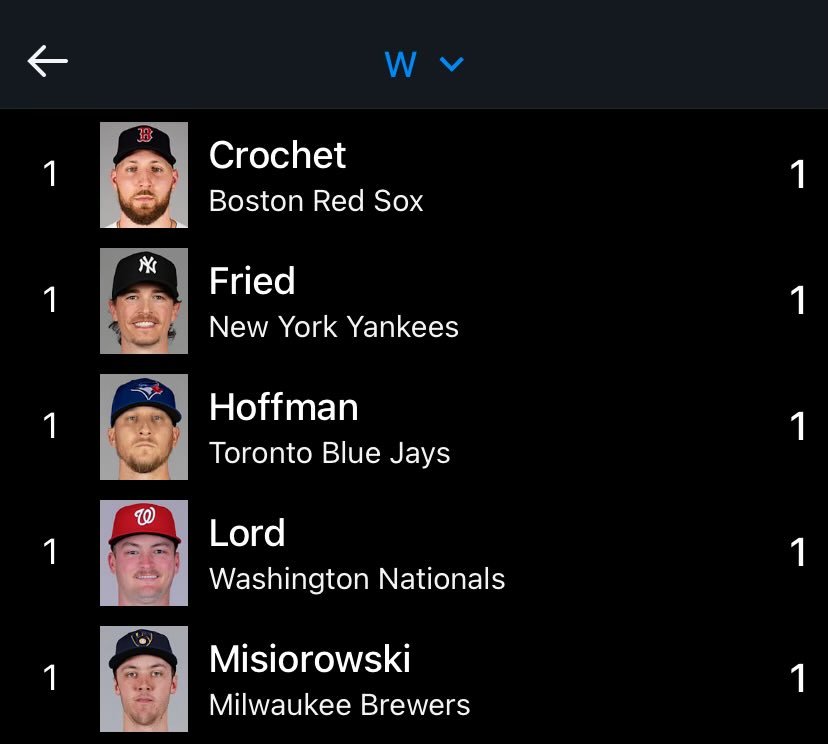Select Misiorowski player name
This screenshot has width=828, height=744.
tap(309, 659)
